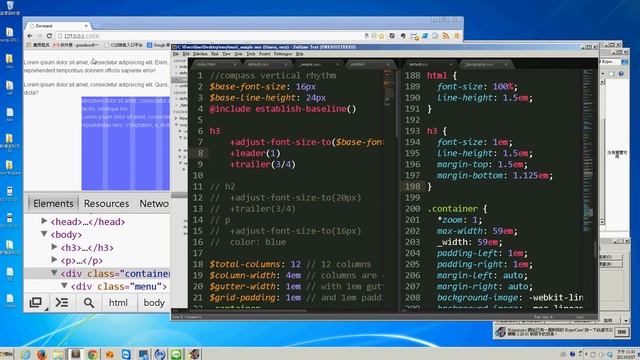640x360 pixels.
Task: Switch to the Resources tab in DevTools
Action: coord(106,203)
